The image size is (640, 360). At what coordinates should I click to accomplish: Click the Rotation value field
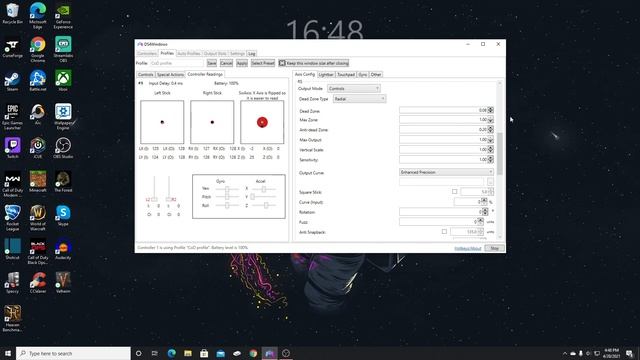(x=441, y=212)
